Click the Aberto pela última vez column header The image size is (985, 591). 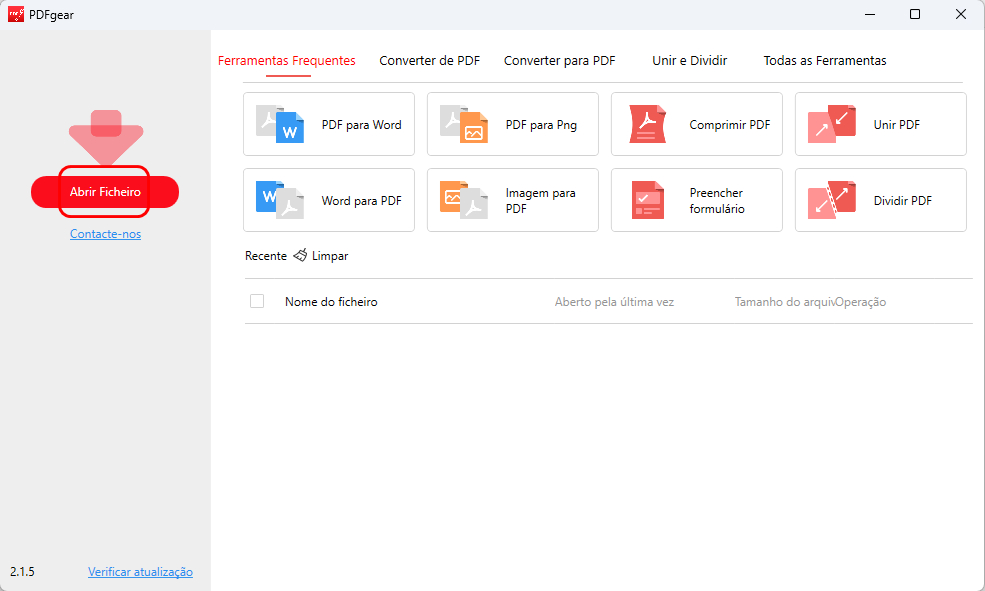pos(614,302)
